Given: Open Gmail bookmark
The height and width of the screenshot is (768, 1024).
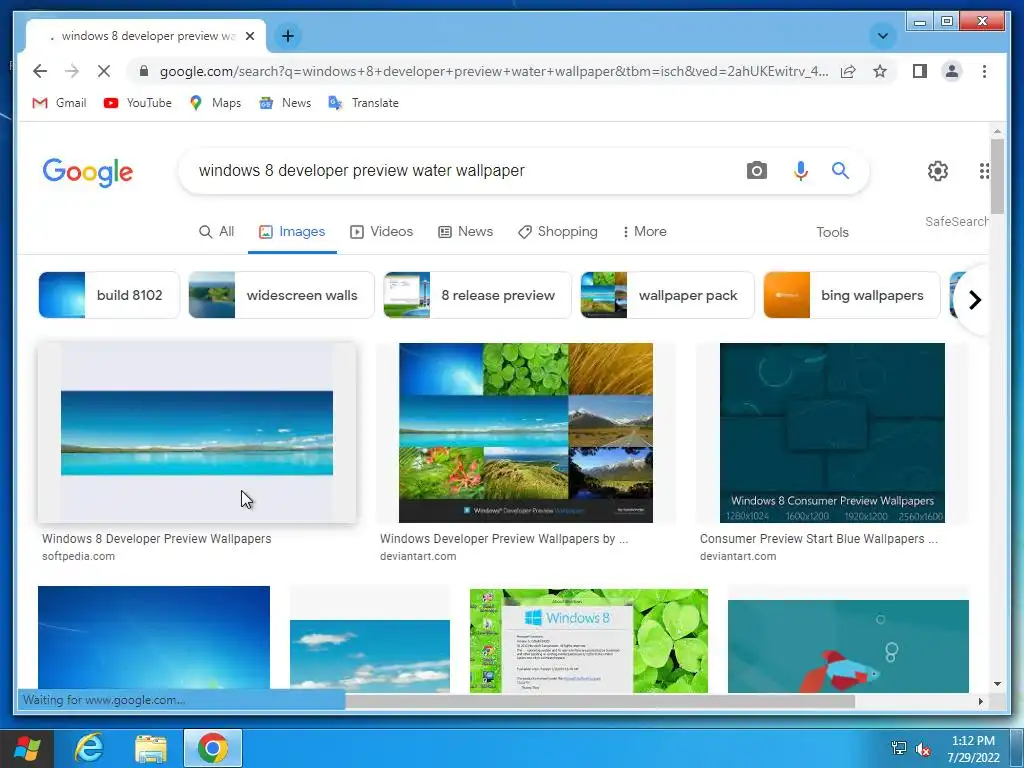Looking at the screenshot, I should pyautogui.click(x=59, y=103).
